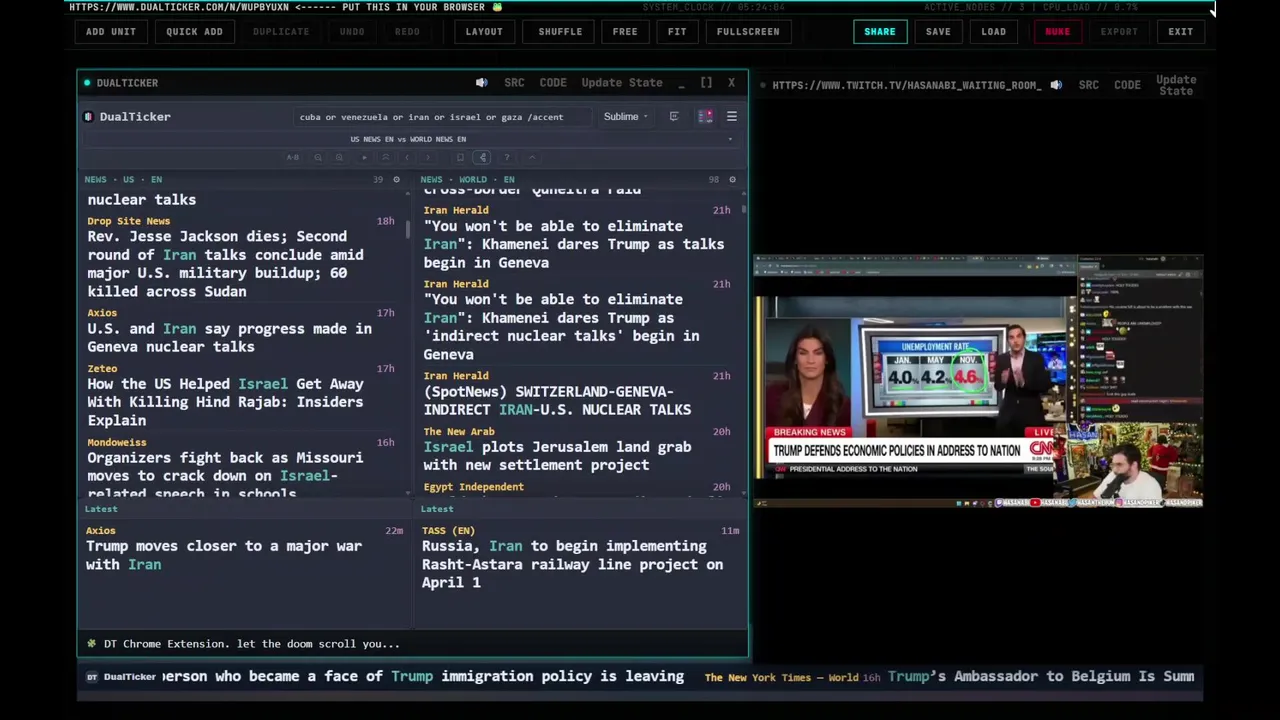Click the Shuffle menu item
Viewport: 1280px width, 720px height.
[x=560, y=32]
